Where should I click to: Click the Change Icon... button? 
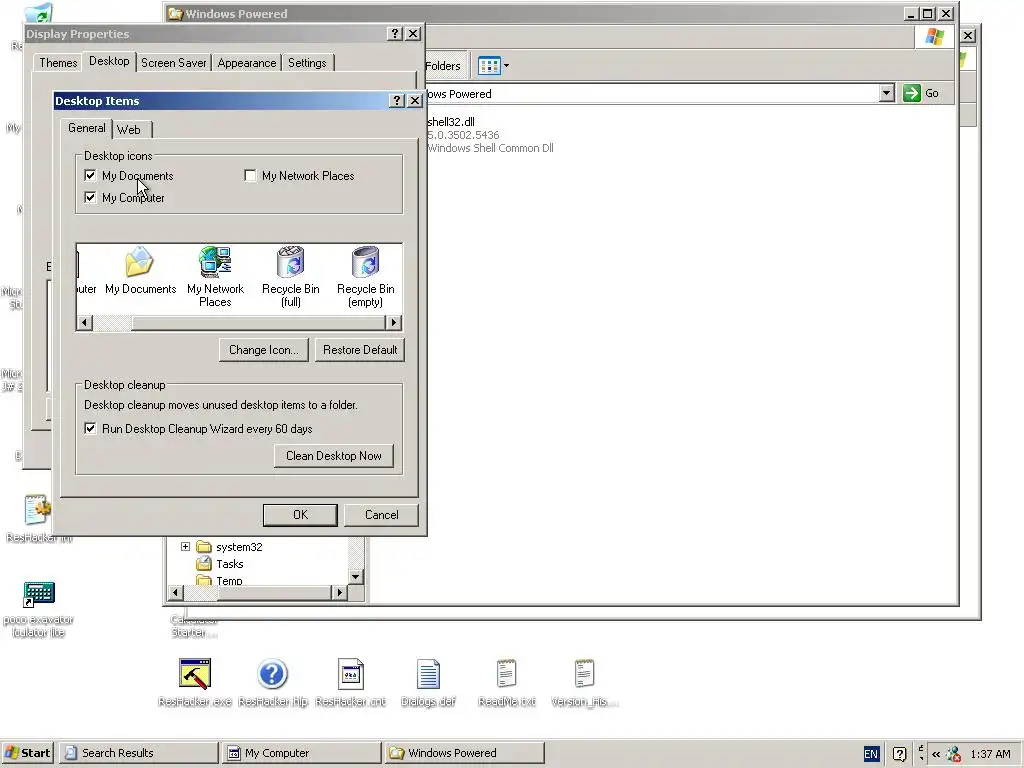[x=264, y=349]
